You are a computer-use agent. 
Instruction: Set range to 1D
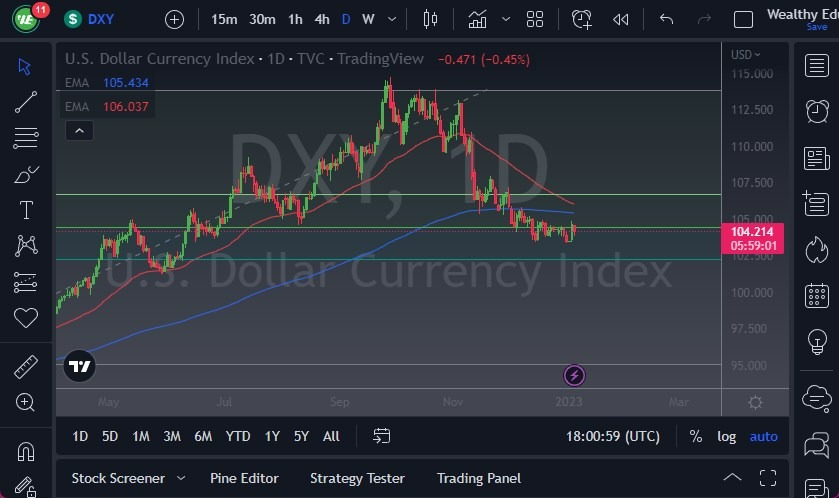80,436
